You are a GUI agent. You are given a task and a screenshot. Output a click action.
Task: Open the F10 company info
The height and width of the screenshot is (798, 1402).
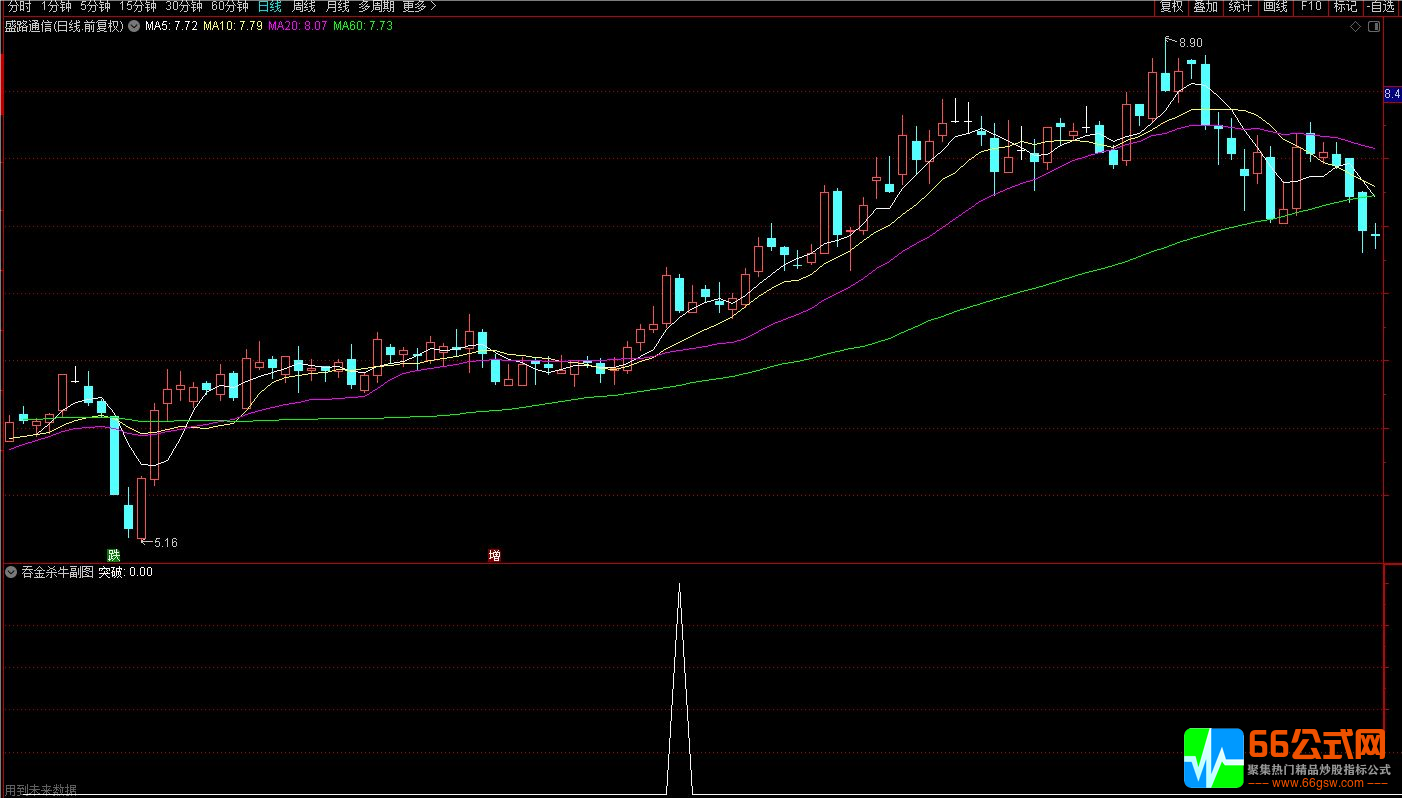(x=1310, y=6)
